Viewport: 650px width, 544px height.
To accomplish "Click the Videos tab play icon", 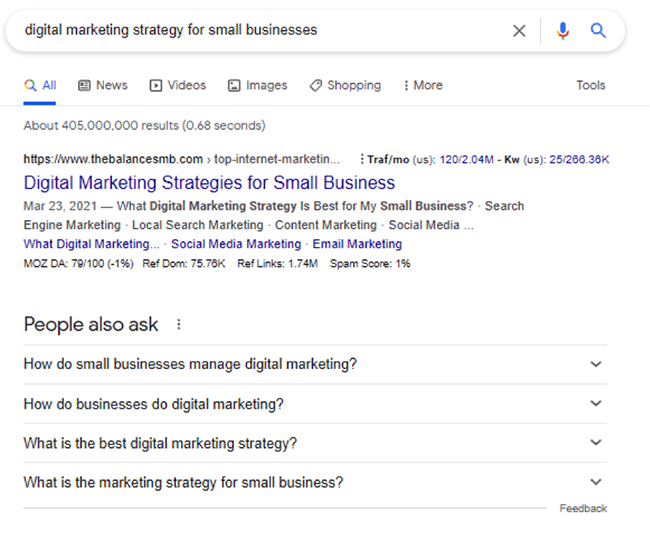I will [156, 85].
